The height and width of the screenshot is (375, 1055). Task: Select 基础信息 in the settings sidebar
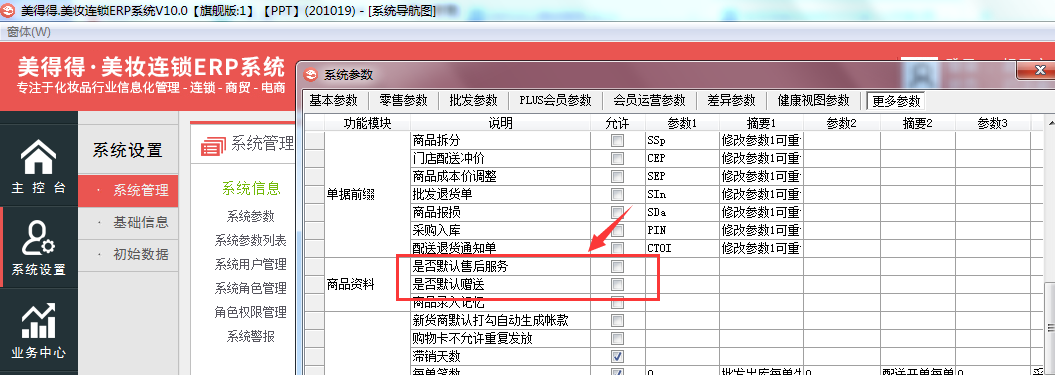141,222
